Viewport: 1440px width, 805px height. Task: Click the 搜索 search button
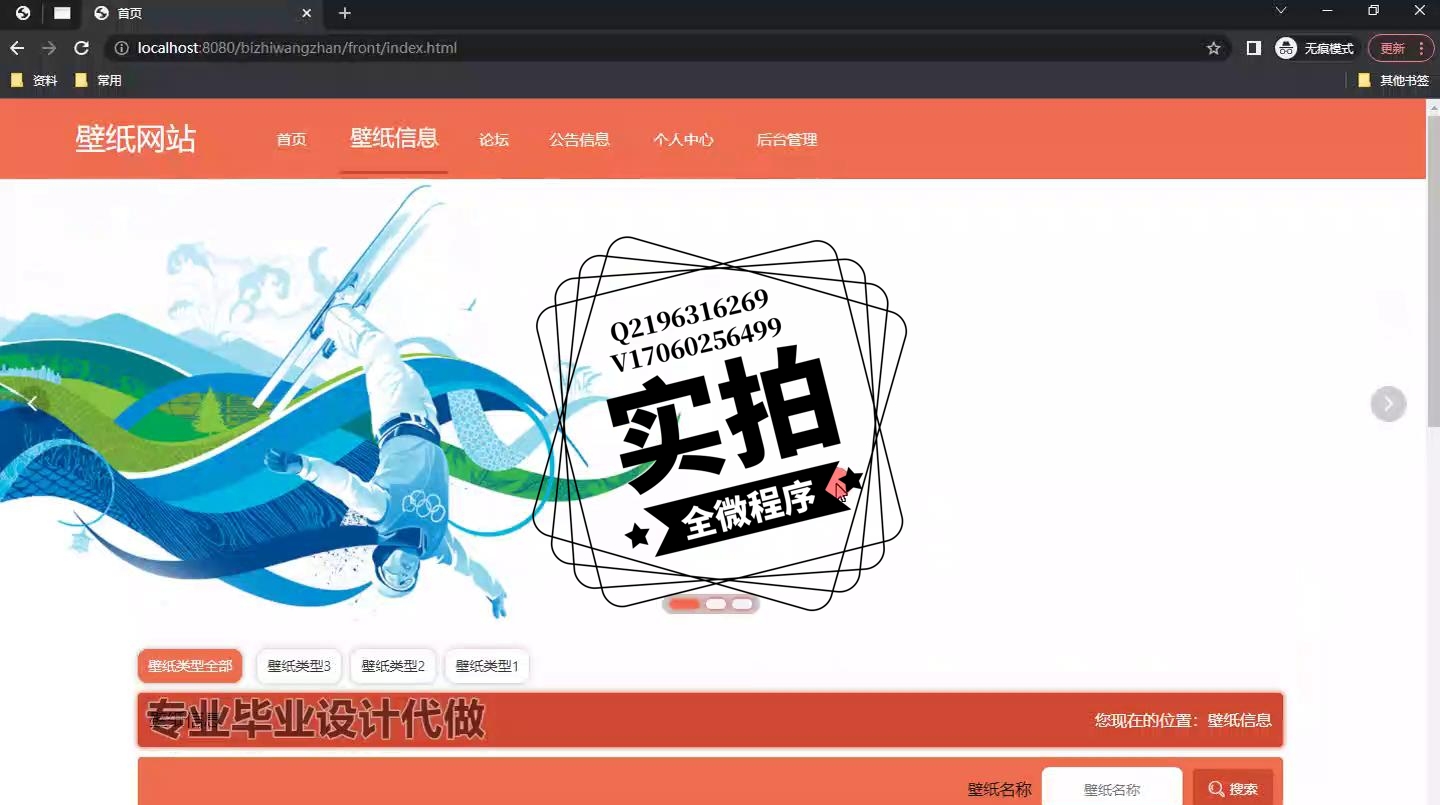pyautogui.click(x=1233, y=789)
